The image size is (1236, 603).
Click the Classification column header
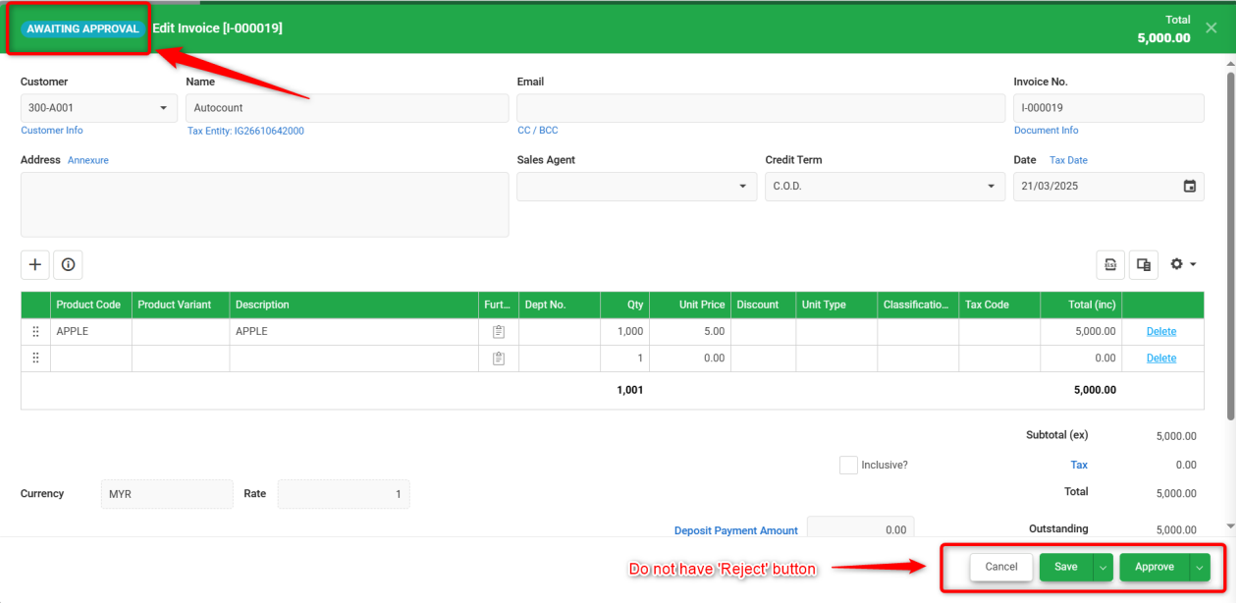[x=918, y=305]
